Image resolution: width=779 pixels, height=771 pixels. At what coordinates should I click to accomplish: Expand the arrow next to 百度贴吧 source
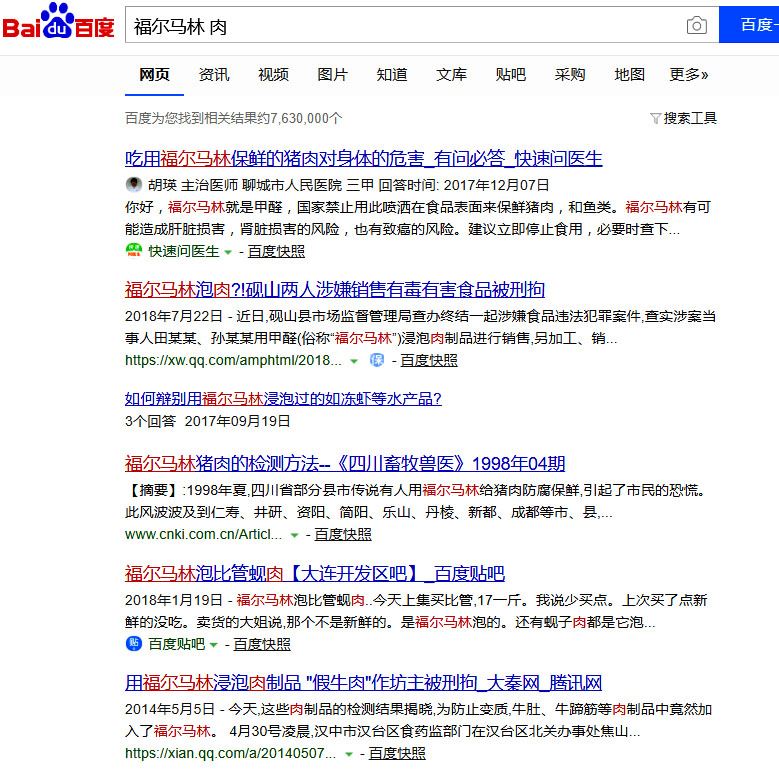point(216,645)
